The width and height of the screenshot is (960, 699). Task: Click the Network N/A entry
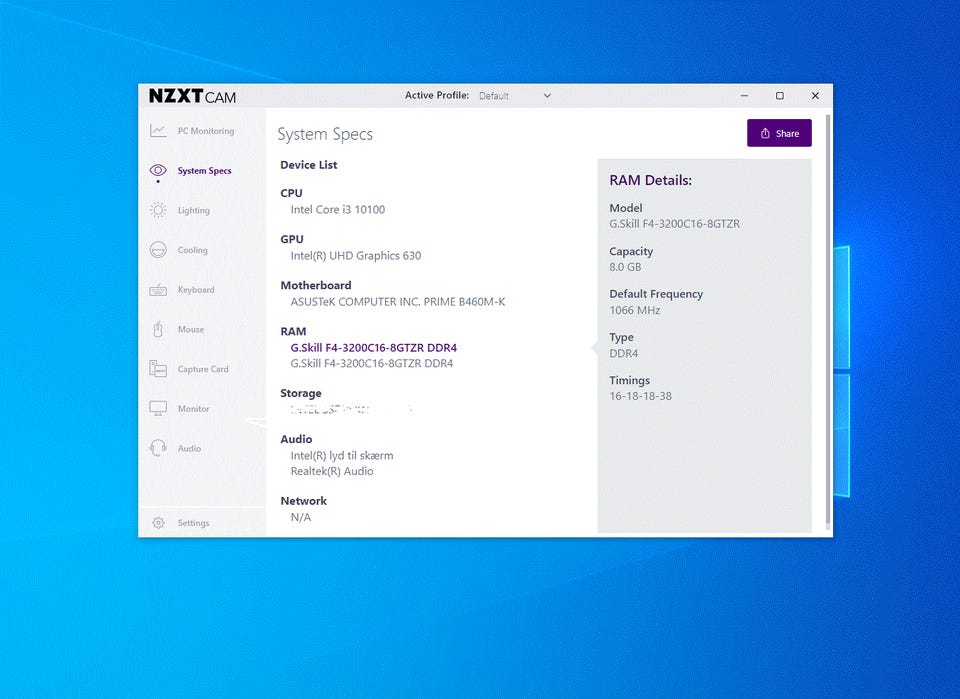(301, 517)
